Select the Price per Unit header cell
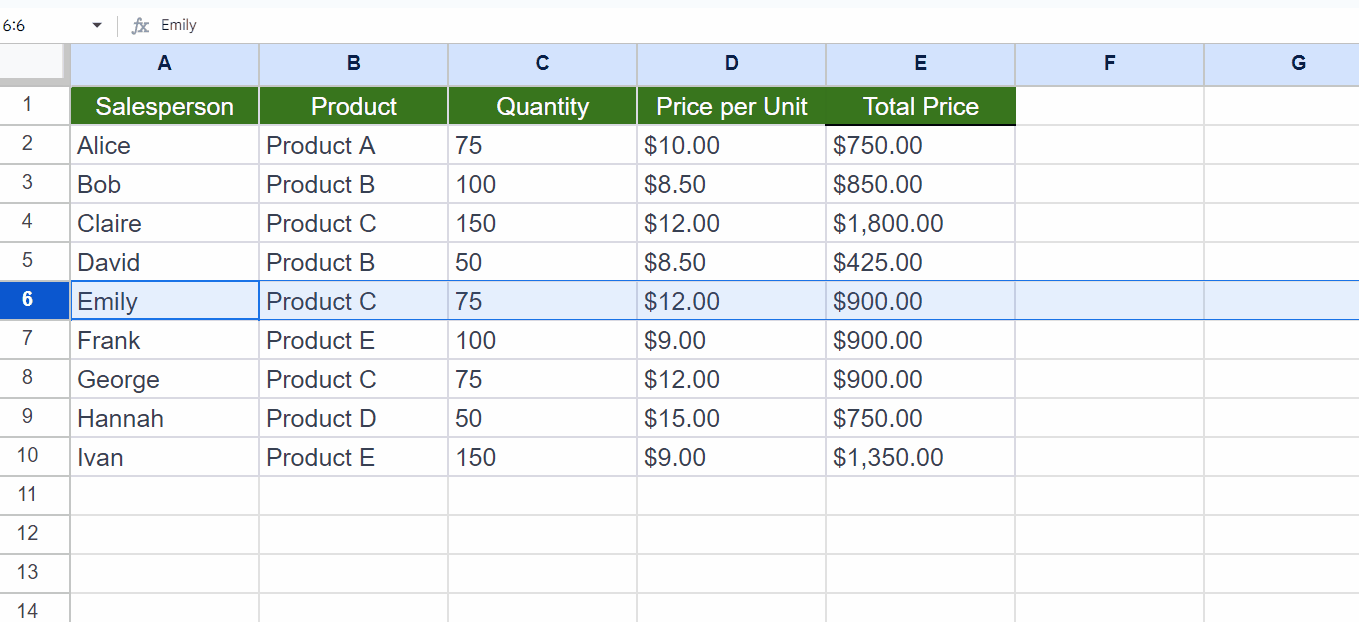Image resolution: width=1359 pixels, height=622 pixels. coord(731,106)
